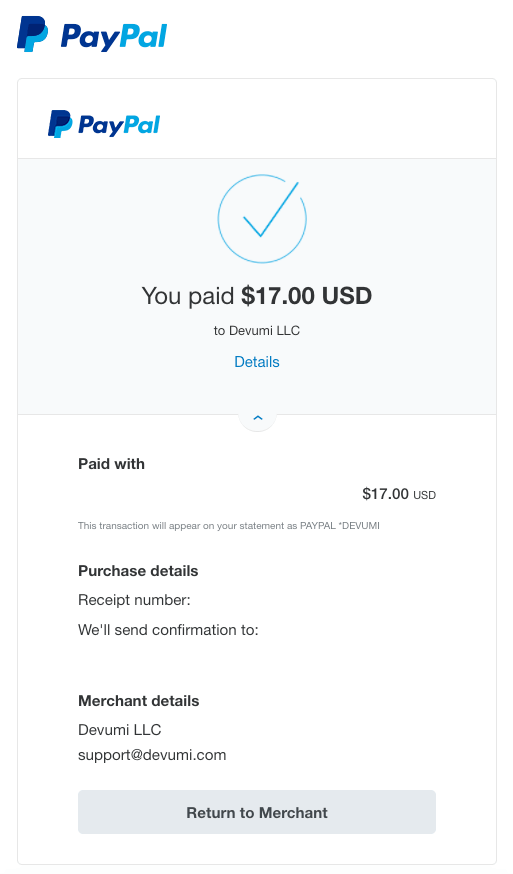The width and height of the screenshot is (513, 874).
Task: Open the Details link
Action: coord(256,362)
